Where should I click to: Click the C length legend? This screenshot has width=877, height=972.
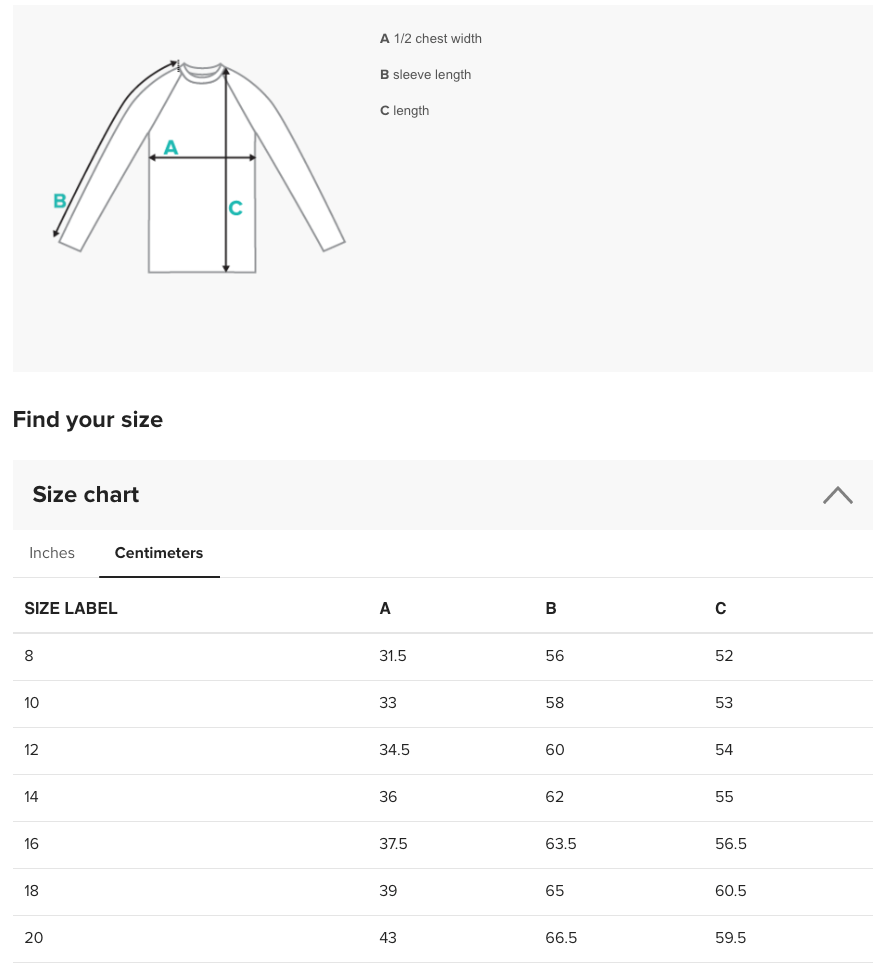pyautogui.click(x=404, y=110)
